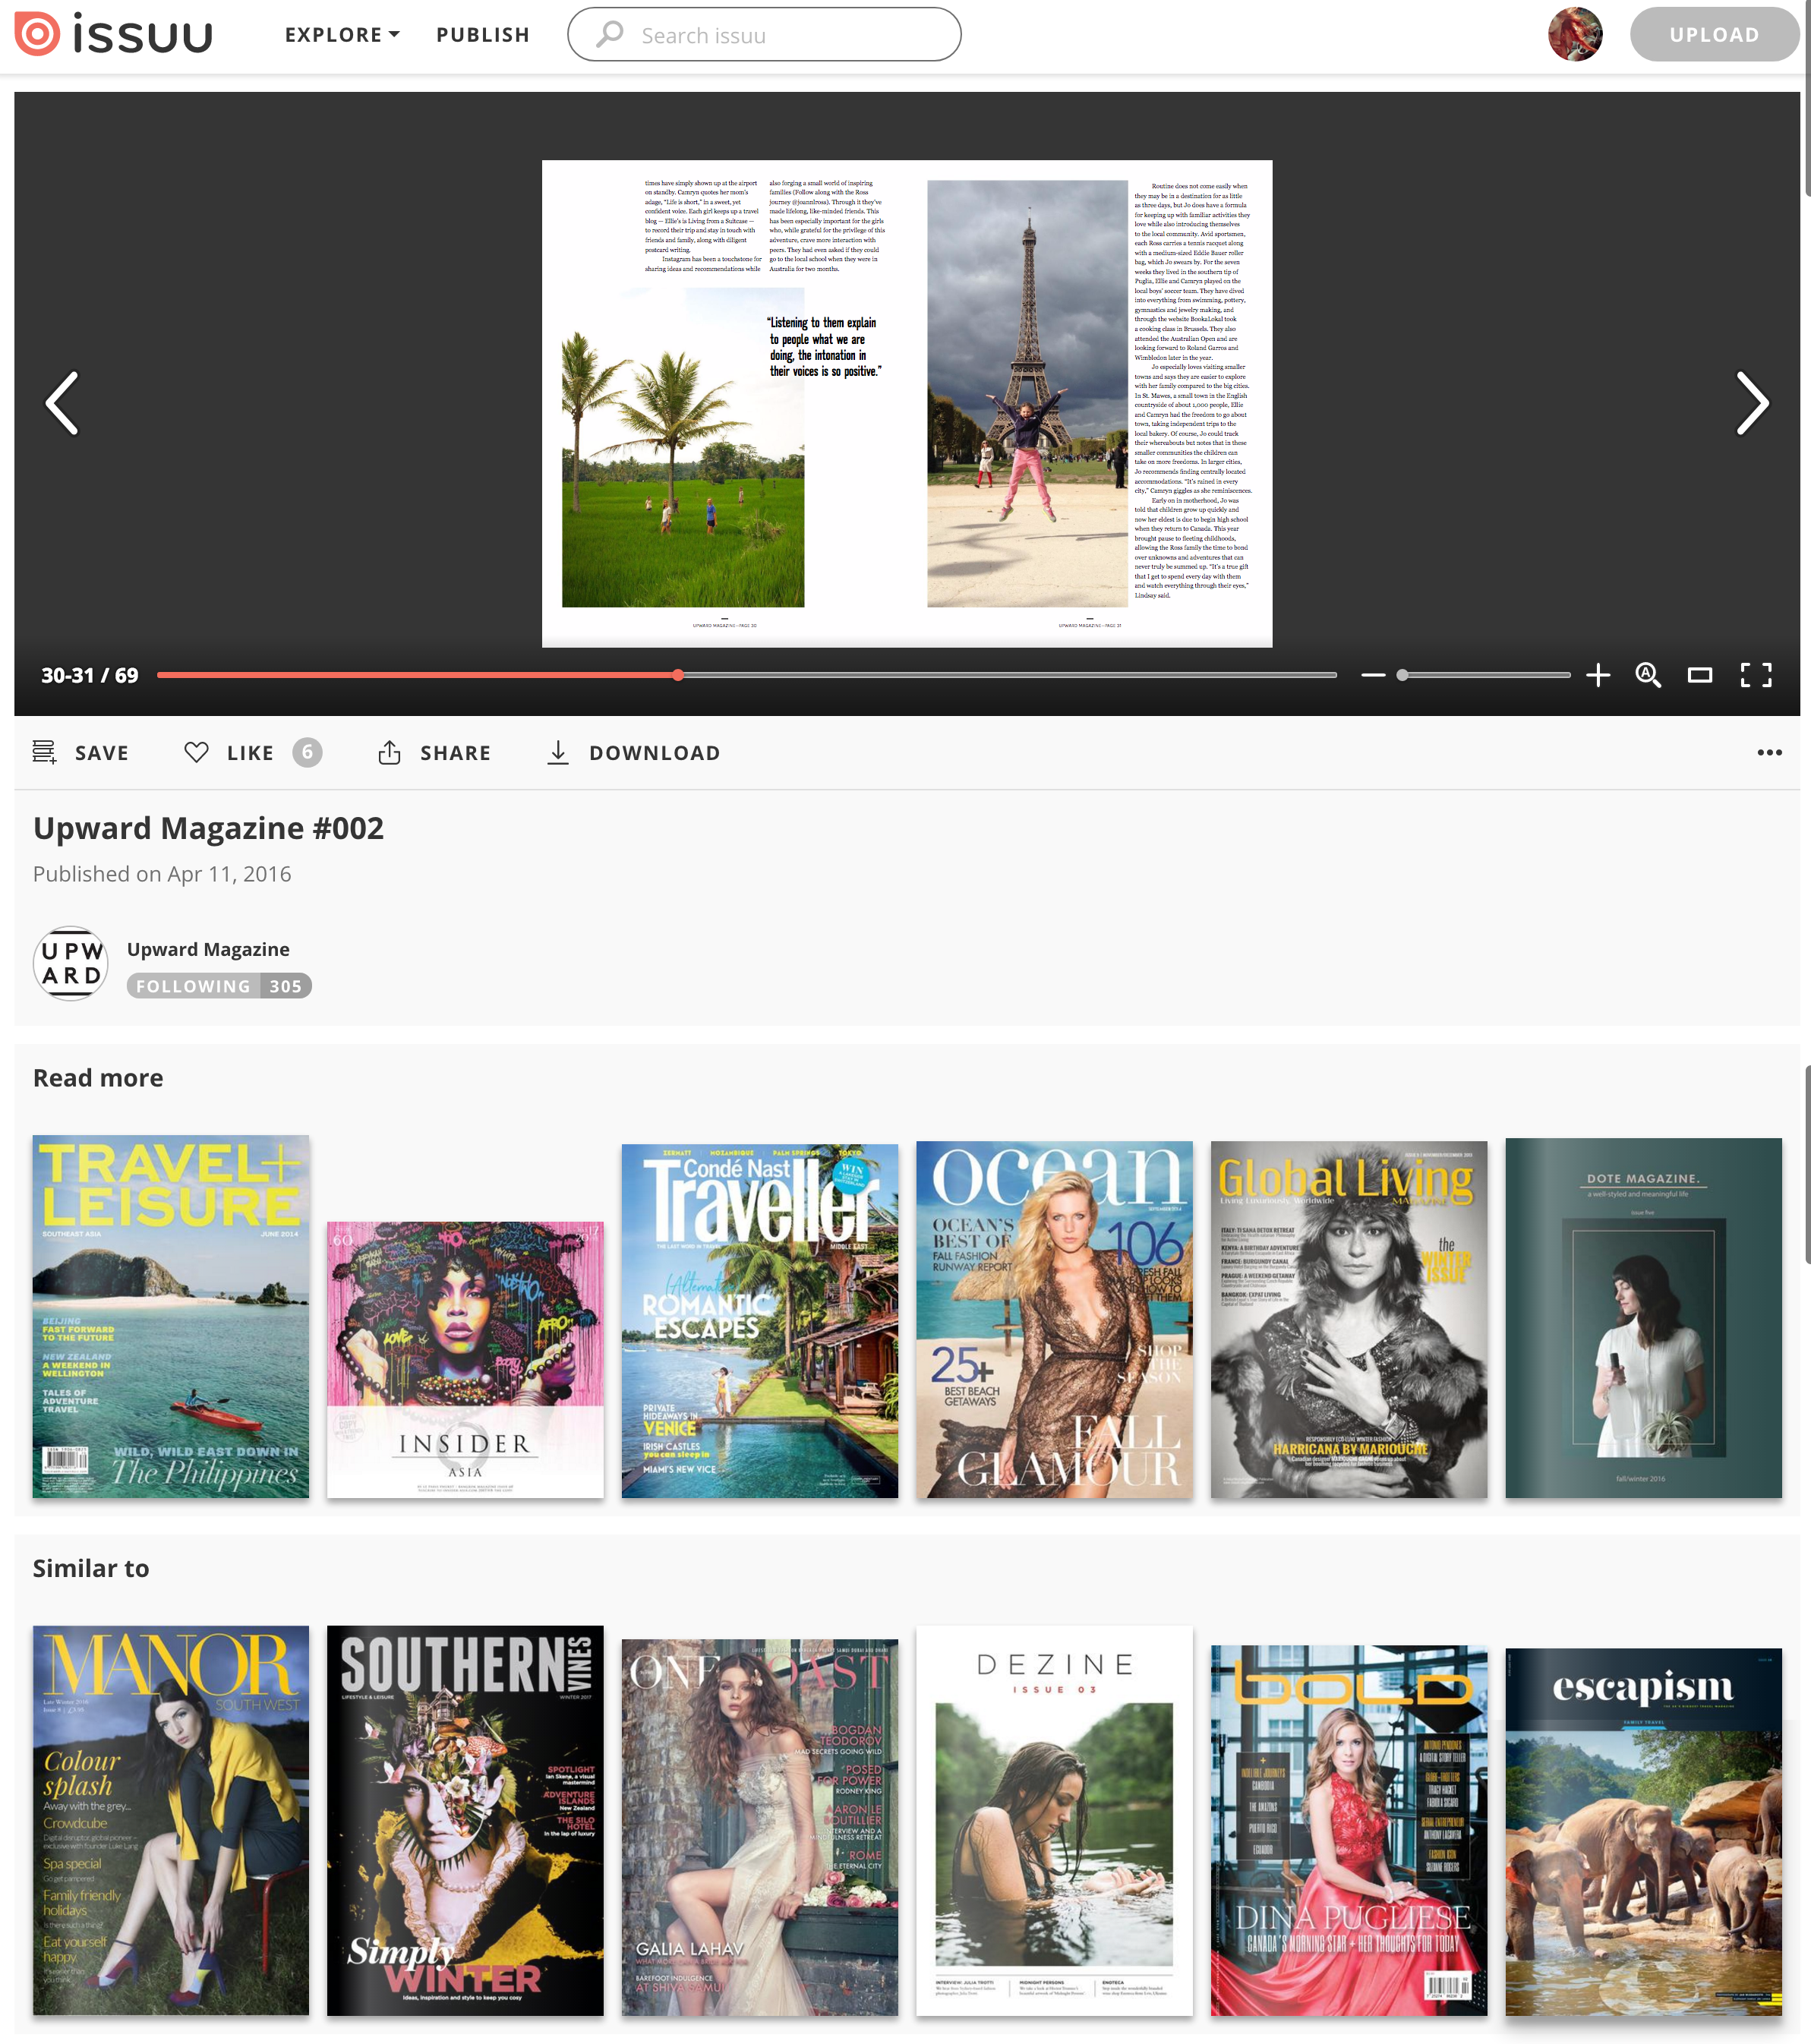Click the zoom out minus icon
This screenshot has width=1811, height=2044.
1373,675
